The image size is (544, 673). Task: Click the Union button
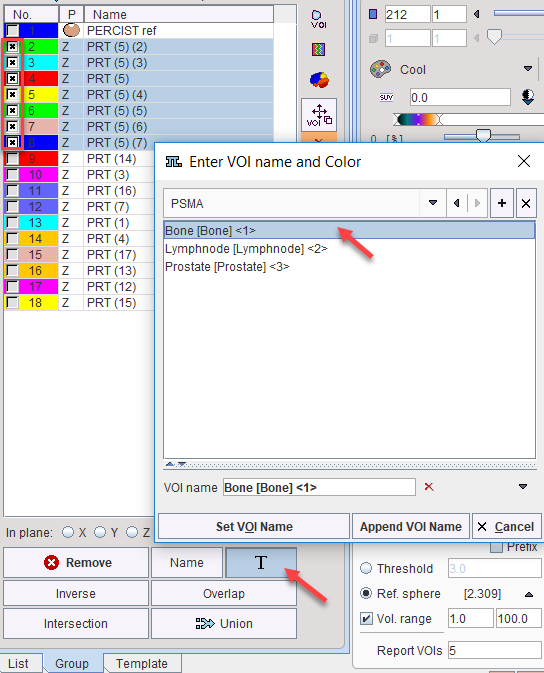tap(224, 623)
